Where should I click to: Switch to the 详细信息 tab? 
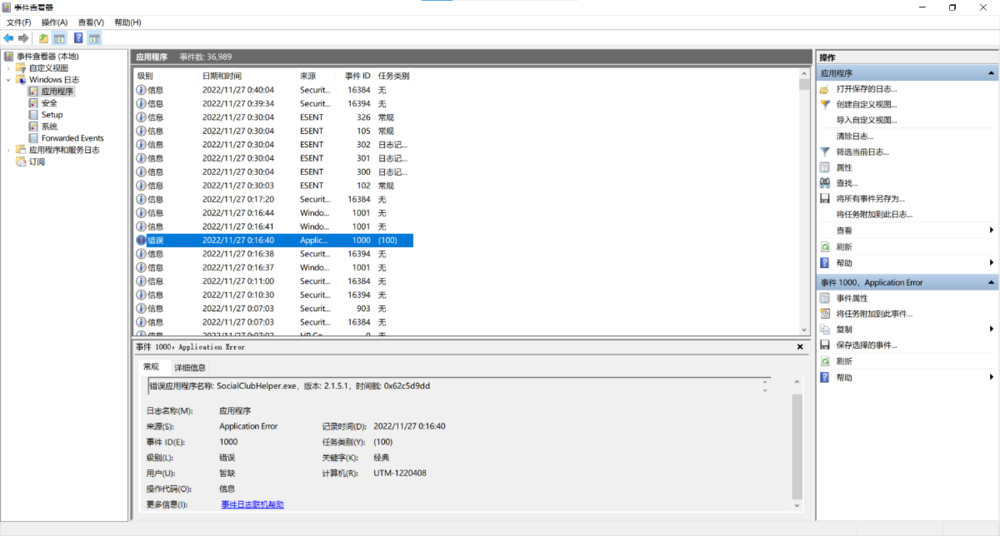click(x=190, y=368)
